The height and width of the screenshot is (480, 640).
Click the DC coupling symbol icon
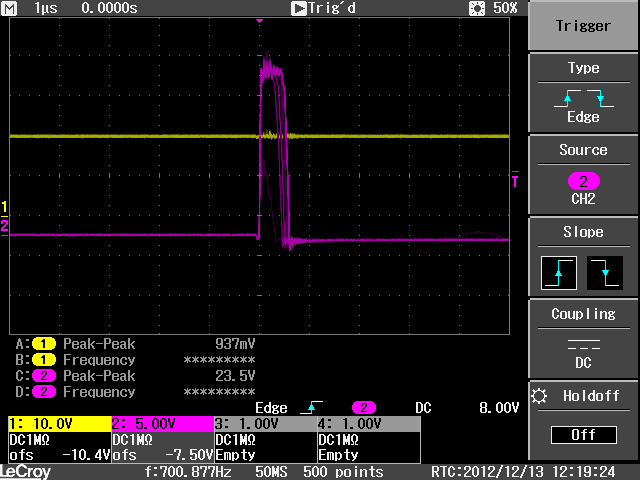[x=584, y=344]
